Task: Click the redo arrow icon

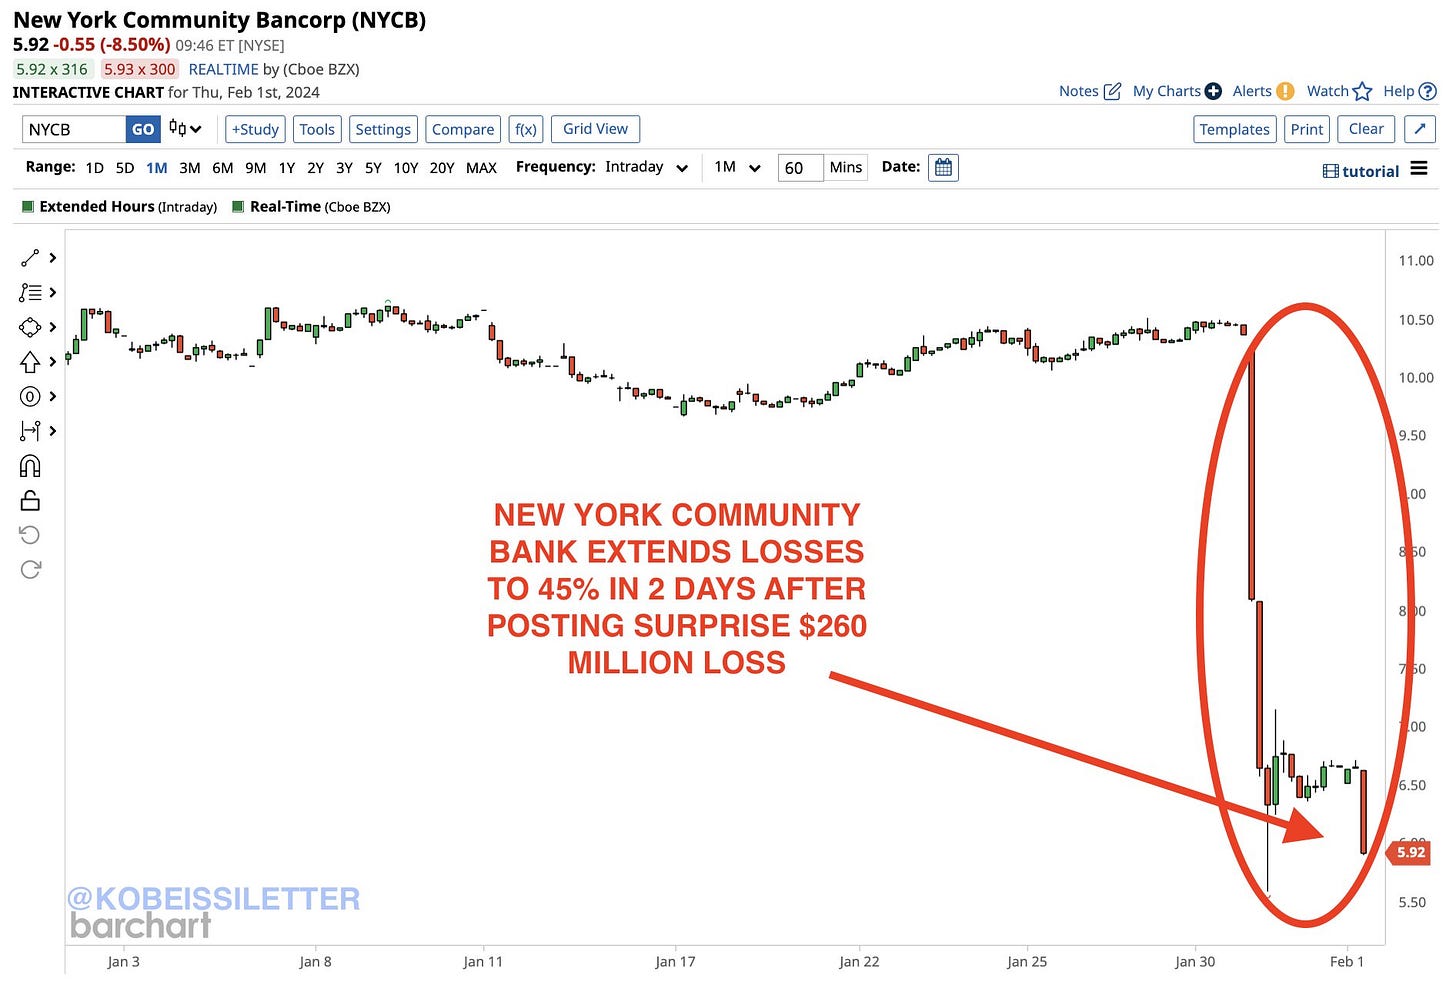Action: (30, 569)
